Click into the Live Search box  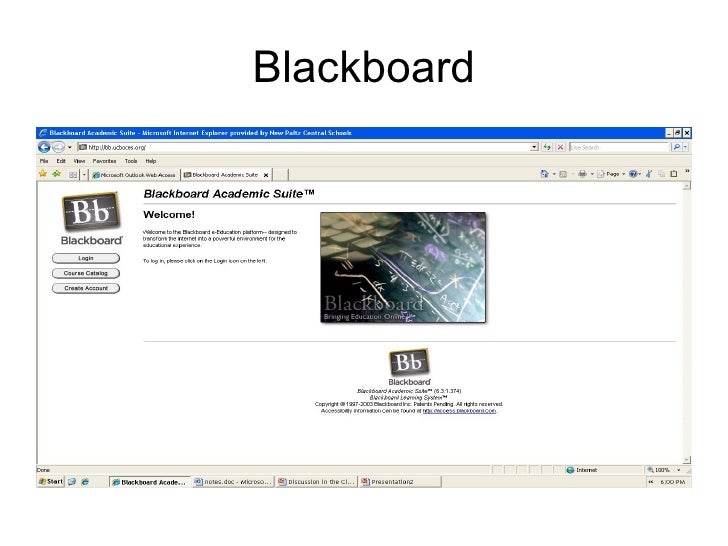click(x=619, y=147)
